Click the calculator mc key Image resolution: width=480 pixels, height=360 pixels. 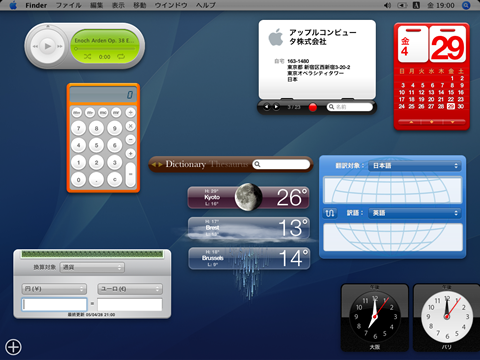tap(103, 113)
